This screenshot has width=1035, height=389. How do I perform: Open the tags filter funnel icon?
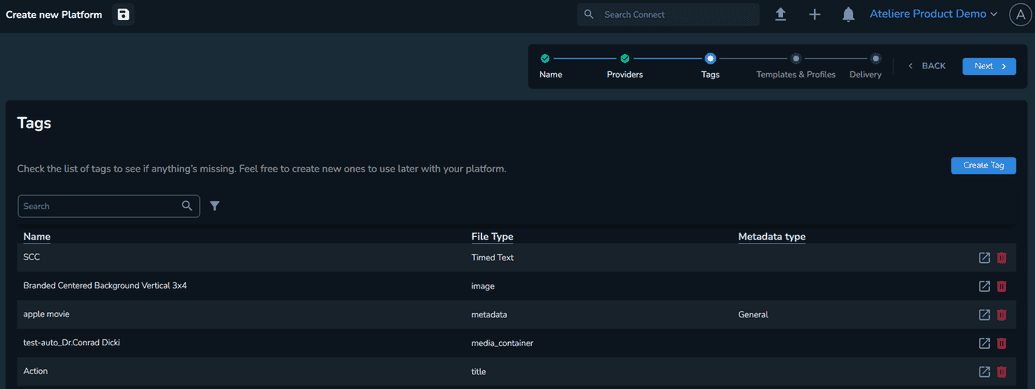[215, 206]
